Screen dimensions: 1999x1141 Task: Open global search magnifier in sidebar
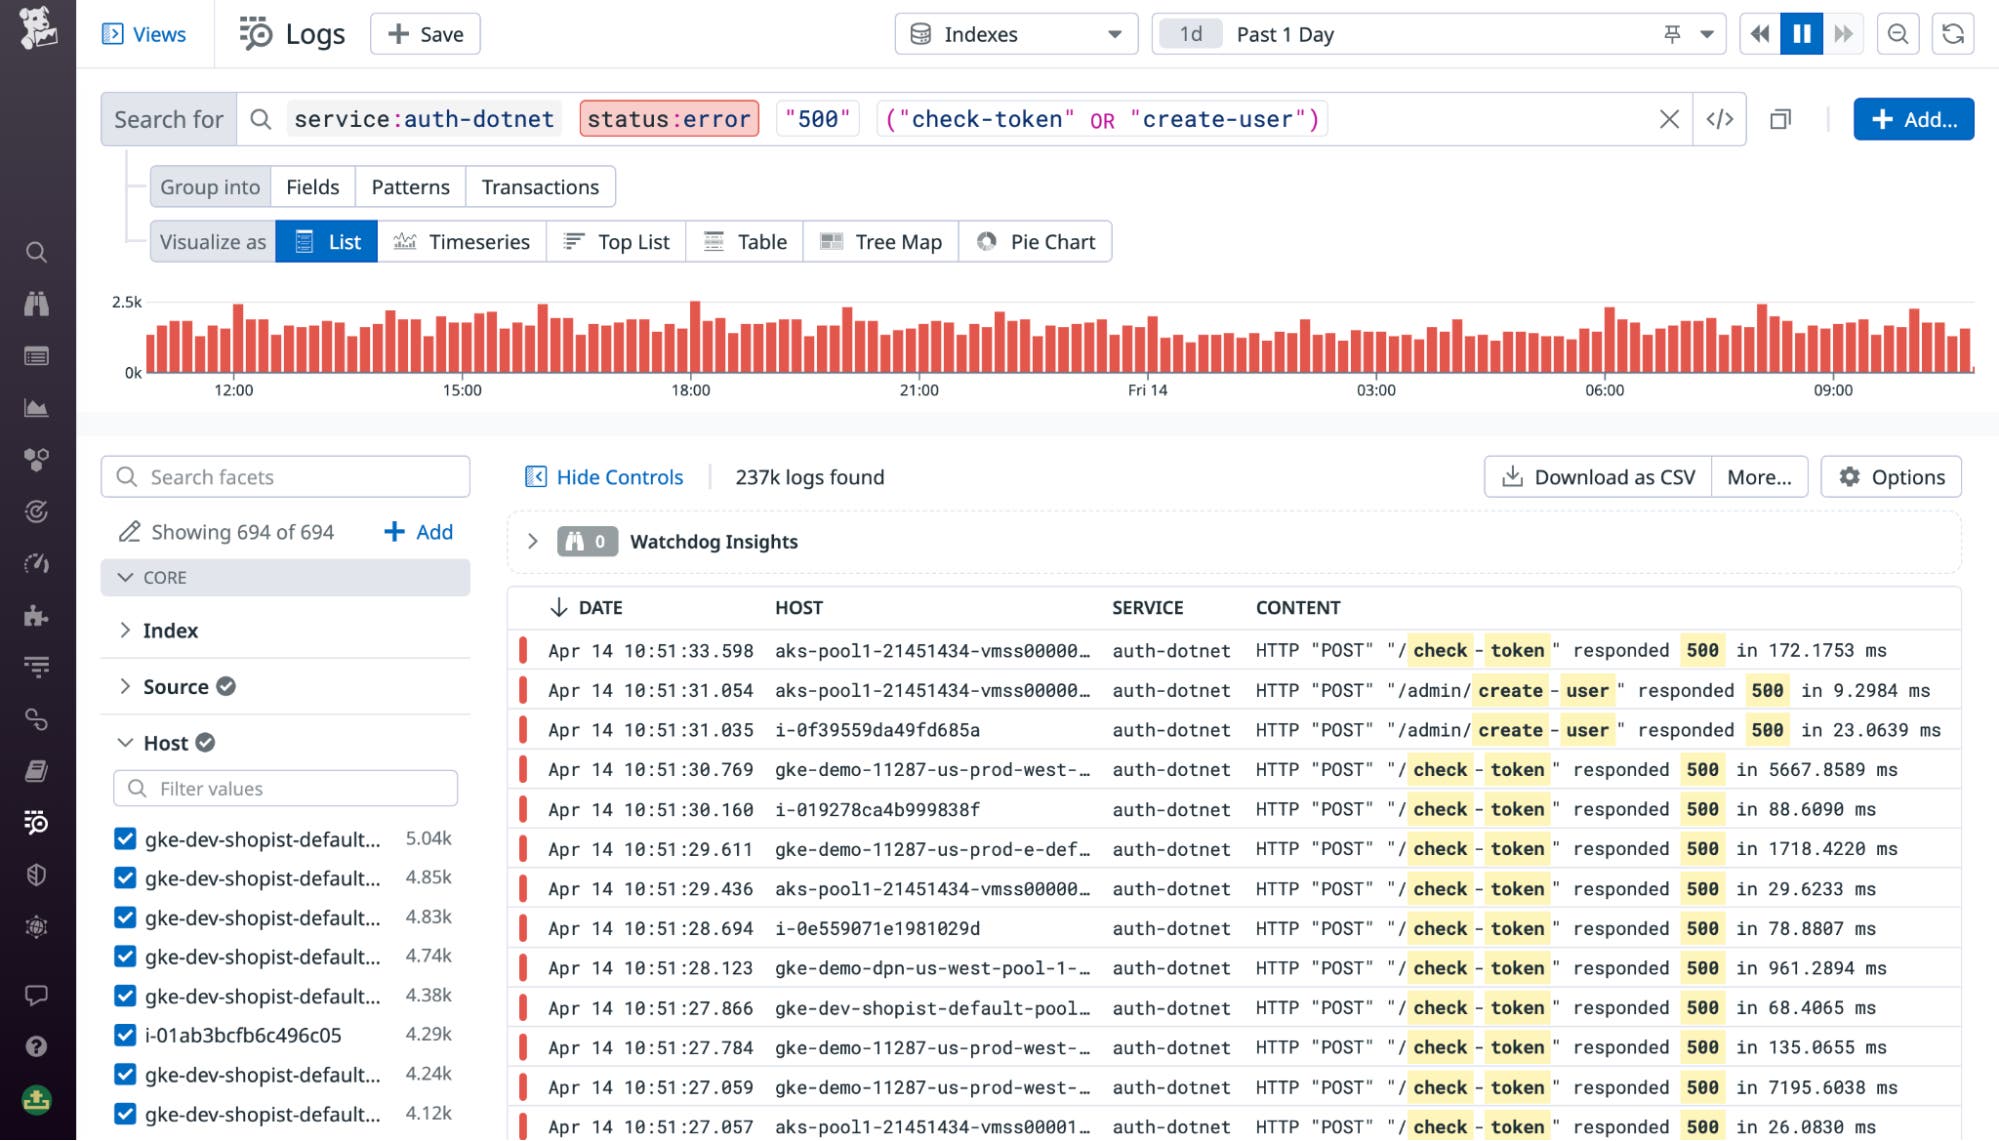pyautogui.click(x=37, y=253)
